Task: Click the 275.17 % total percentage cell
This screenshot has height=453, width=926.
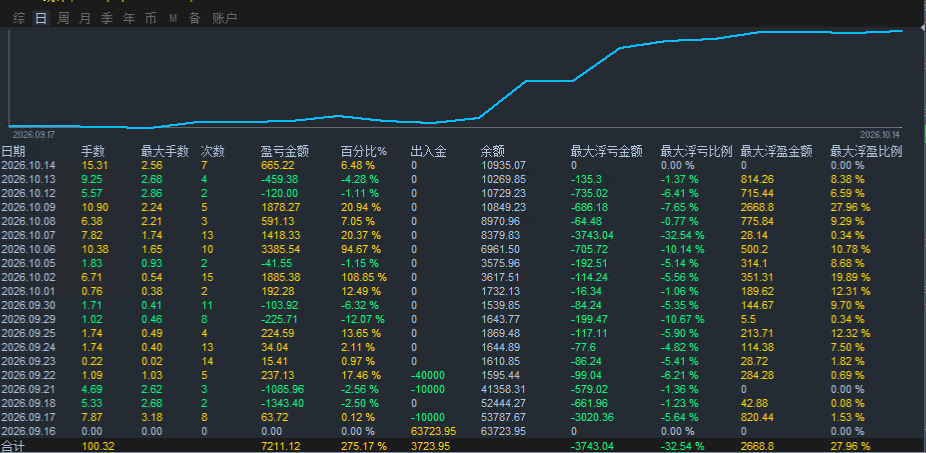Action: tap(364, 447)
